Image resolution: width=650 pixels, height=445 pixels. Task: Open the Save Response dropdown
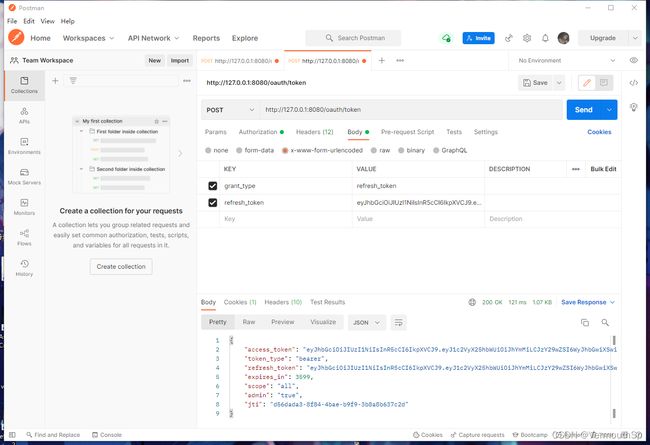(x=588, y=302)
